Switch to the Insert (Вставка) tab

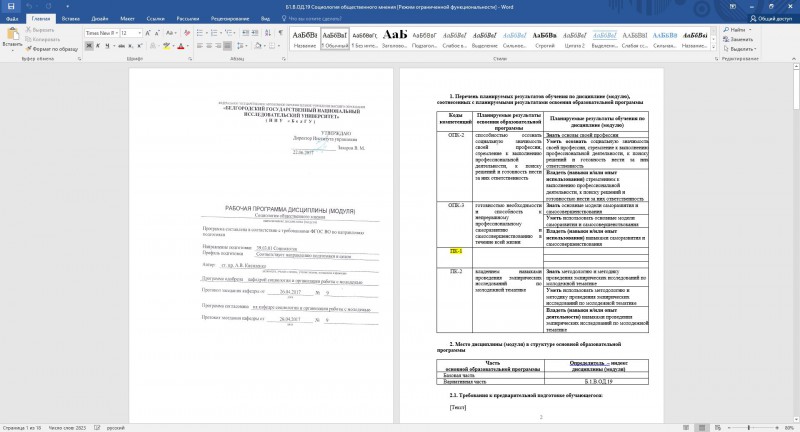[x=70, y=19]
